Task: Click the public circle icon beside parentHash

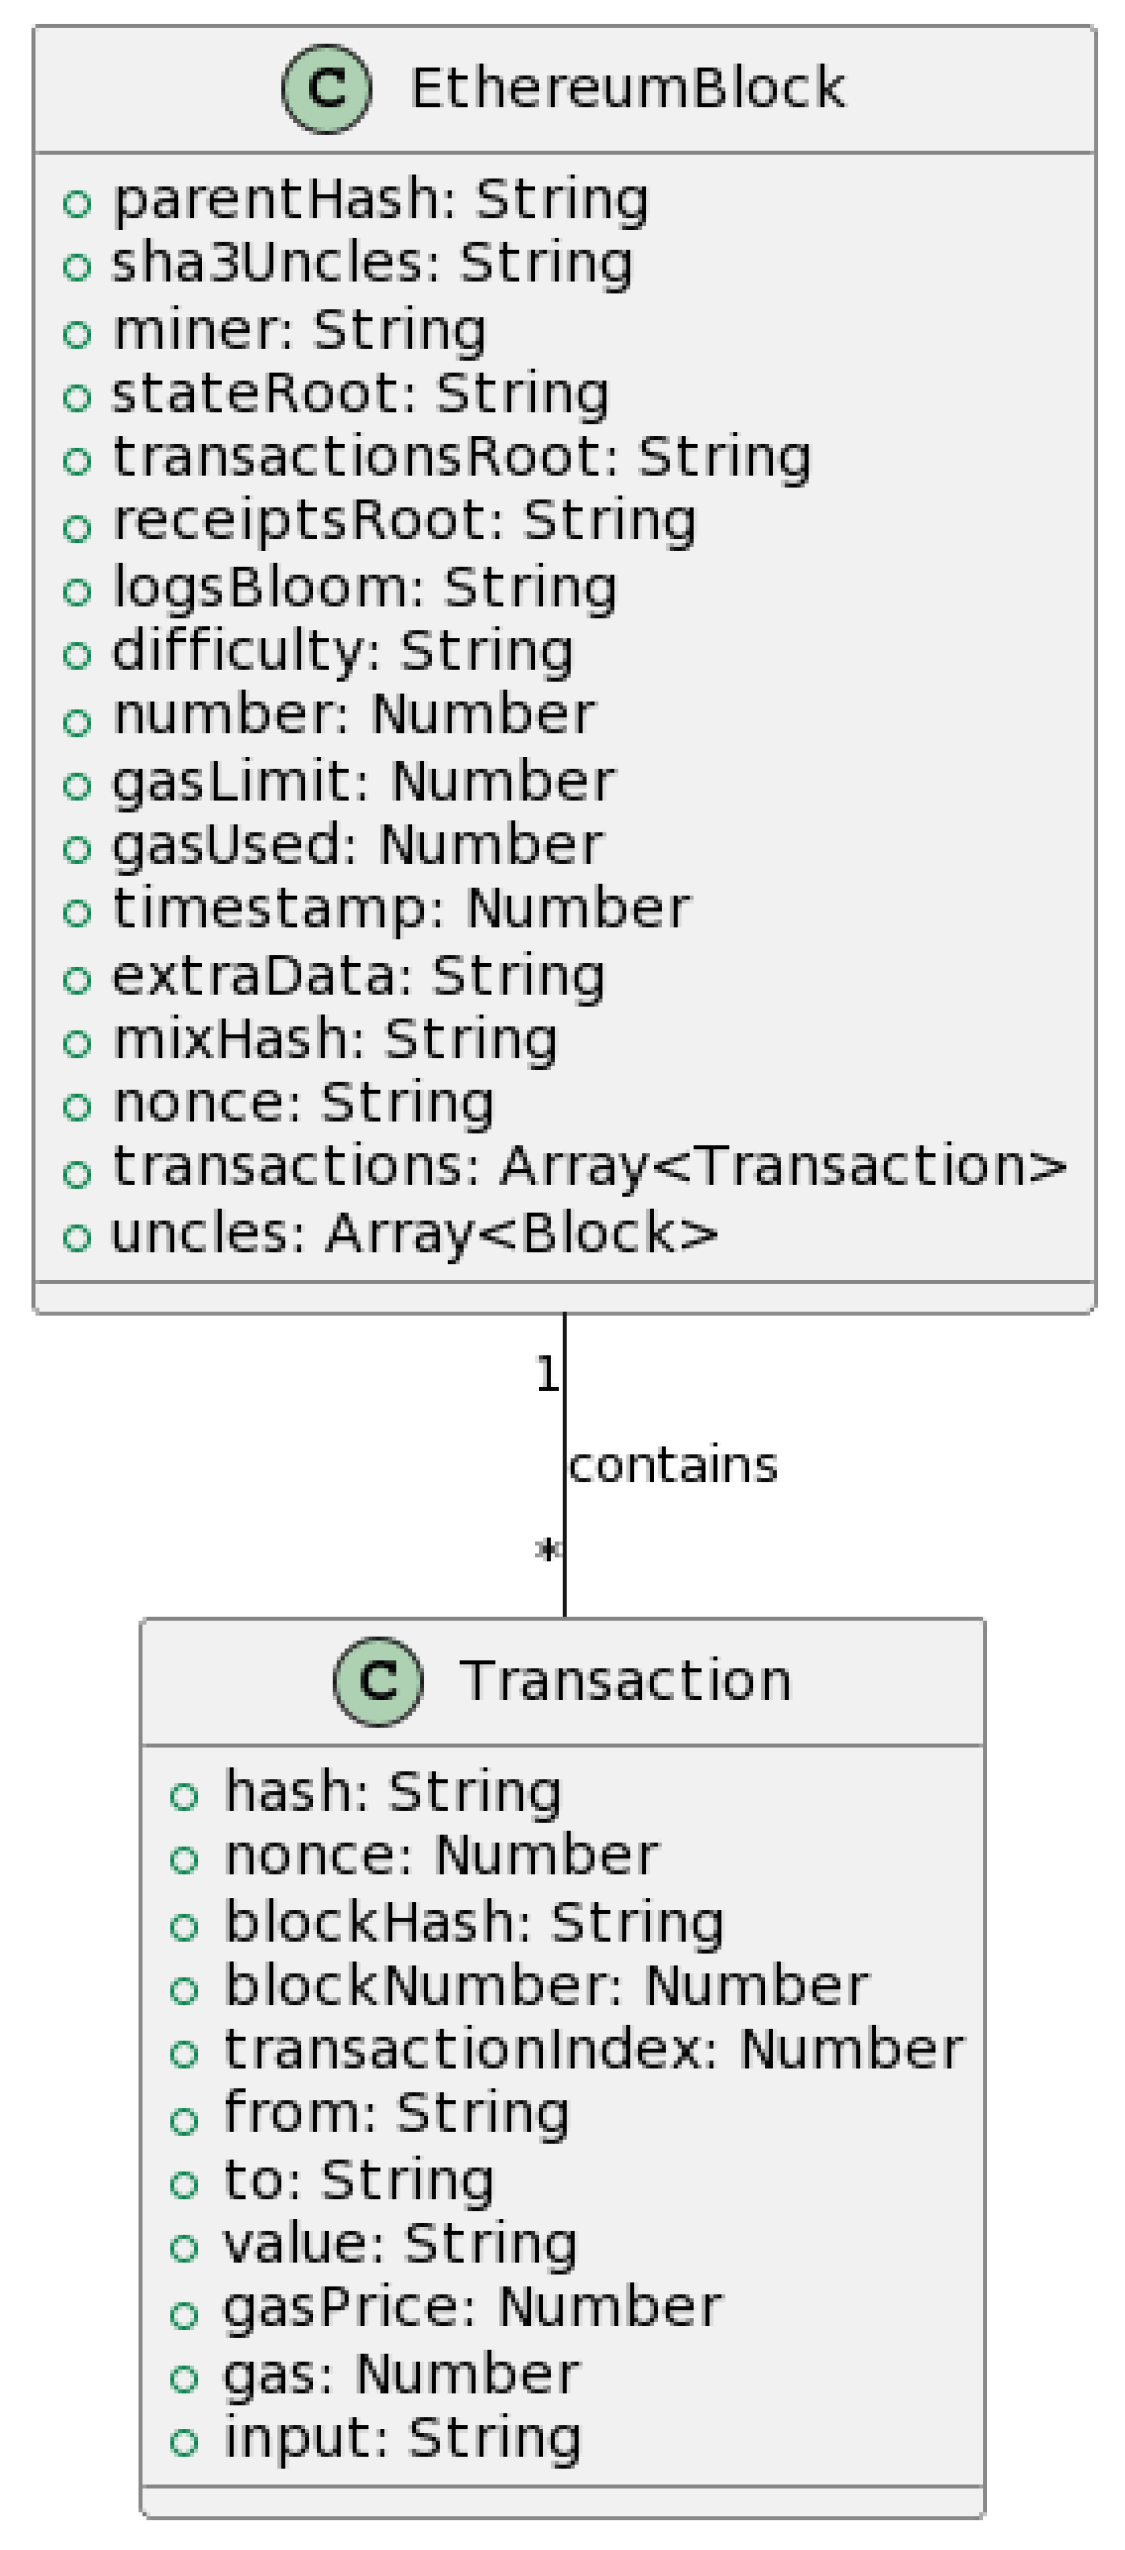Action: coord(77,203)
